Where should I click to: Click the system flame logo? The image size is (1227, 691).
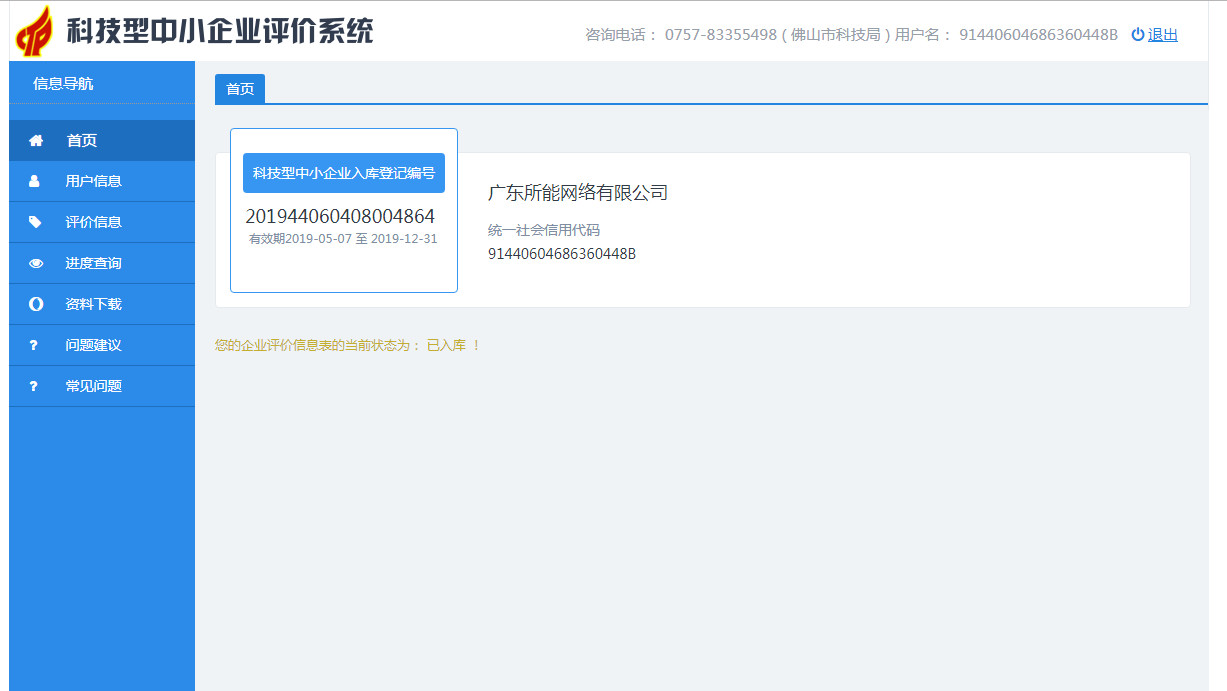tap(35, 31)
